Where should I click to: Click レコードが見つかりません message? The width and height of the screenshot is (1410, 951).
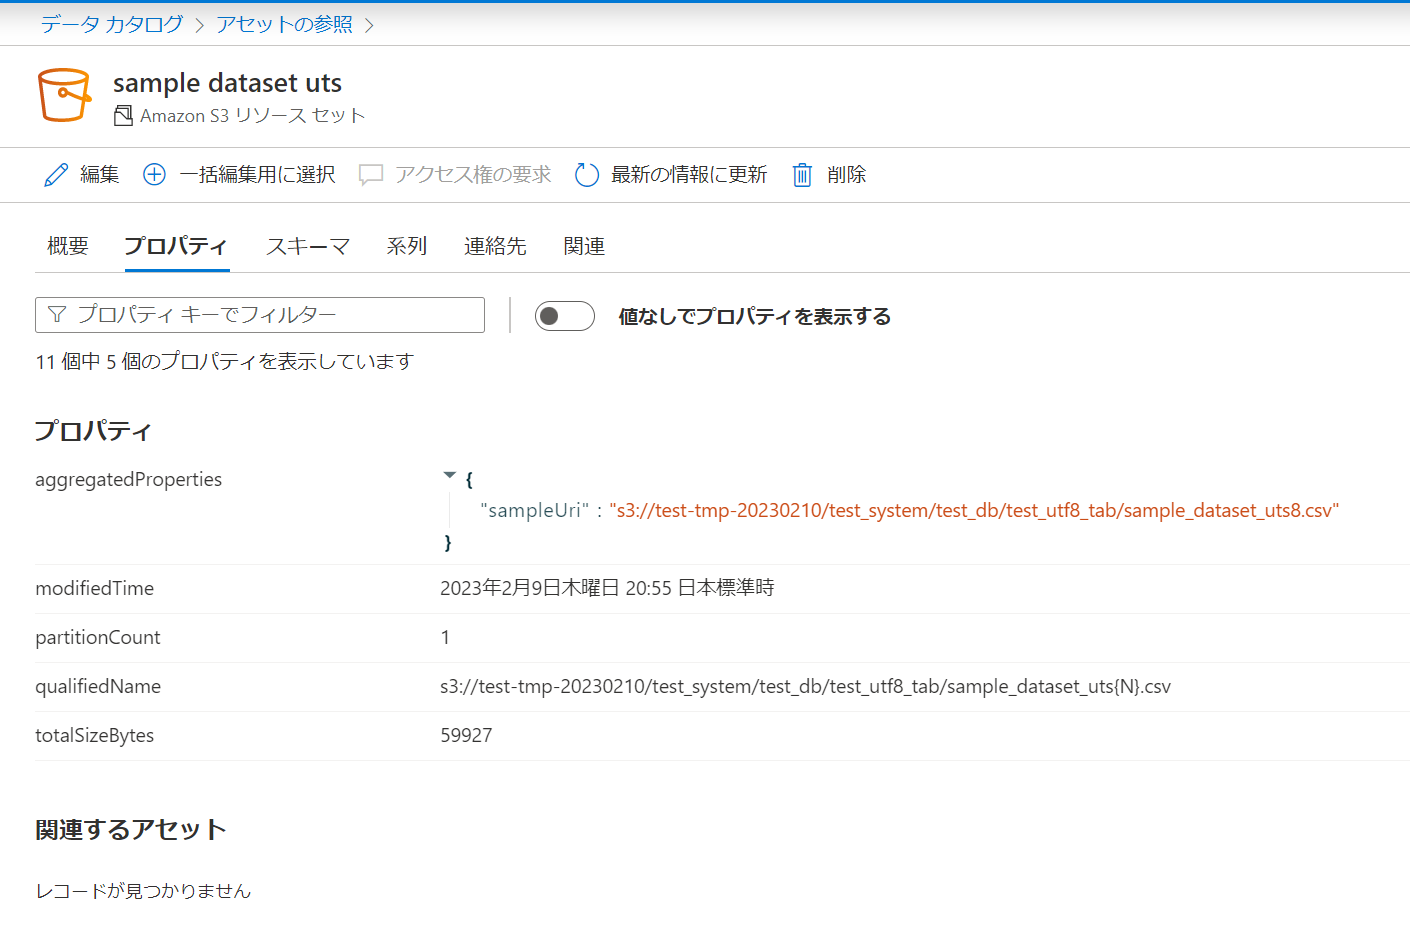coord(143,891)
